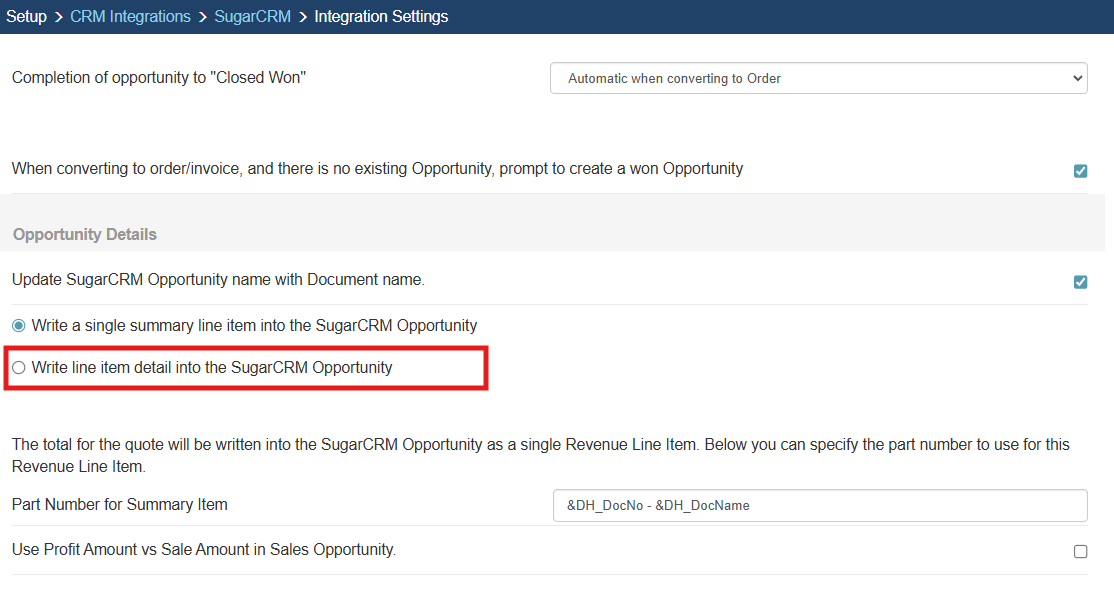Choose the Write line item detail radio button
This screenshot has width=1114, height=590.
click(19, 368)
